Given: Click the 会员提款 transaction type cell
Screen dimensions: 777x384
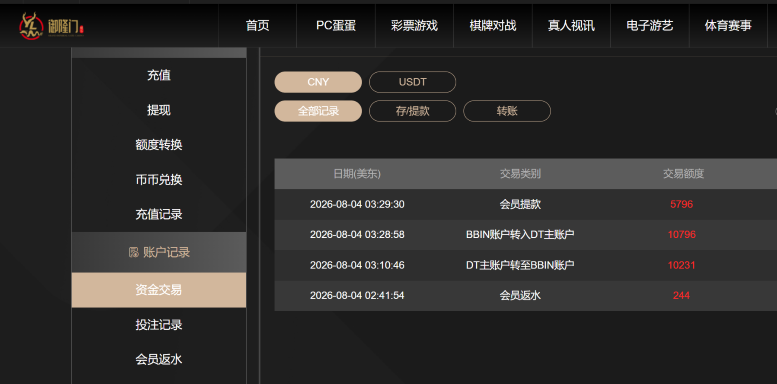Looking at the screenshot, I should tap(520, 204).
